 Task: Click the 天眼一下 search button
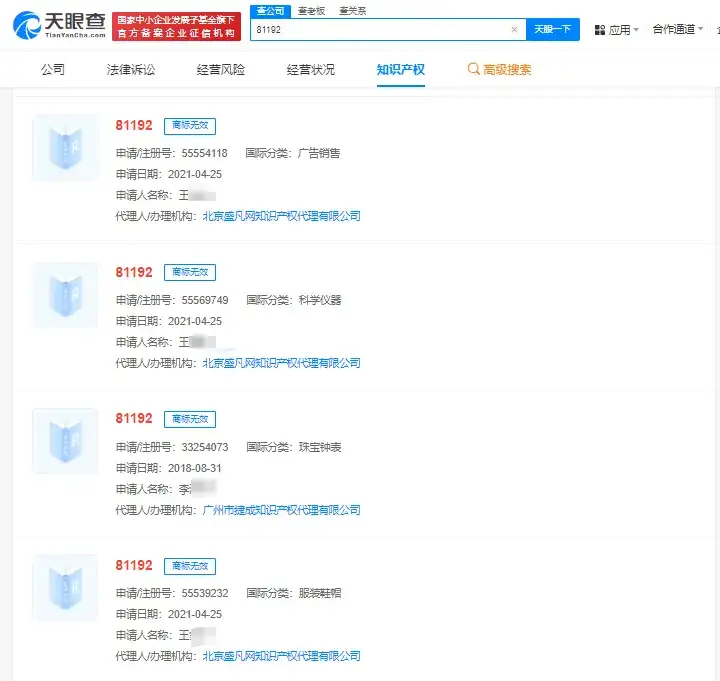(x=553, y=30)
